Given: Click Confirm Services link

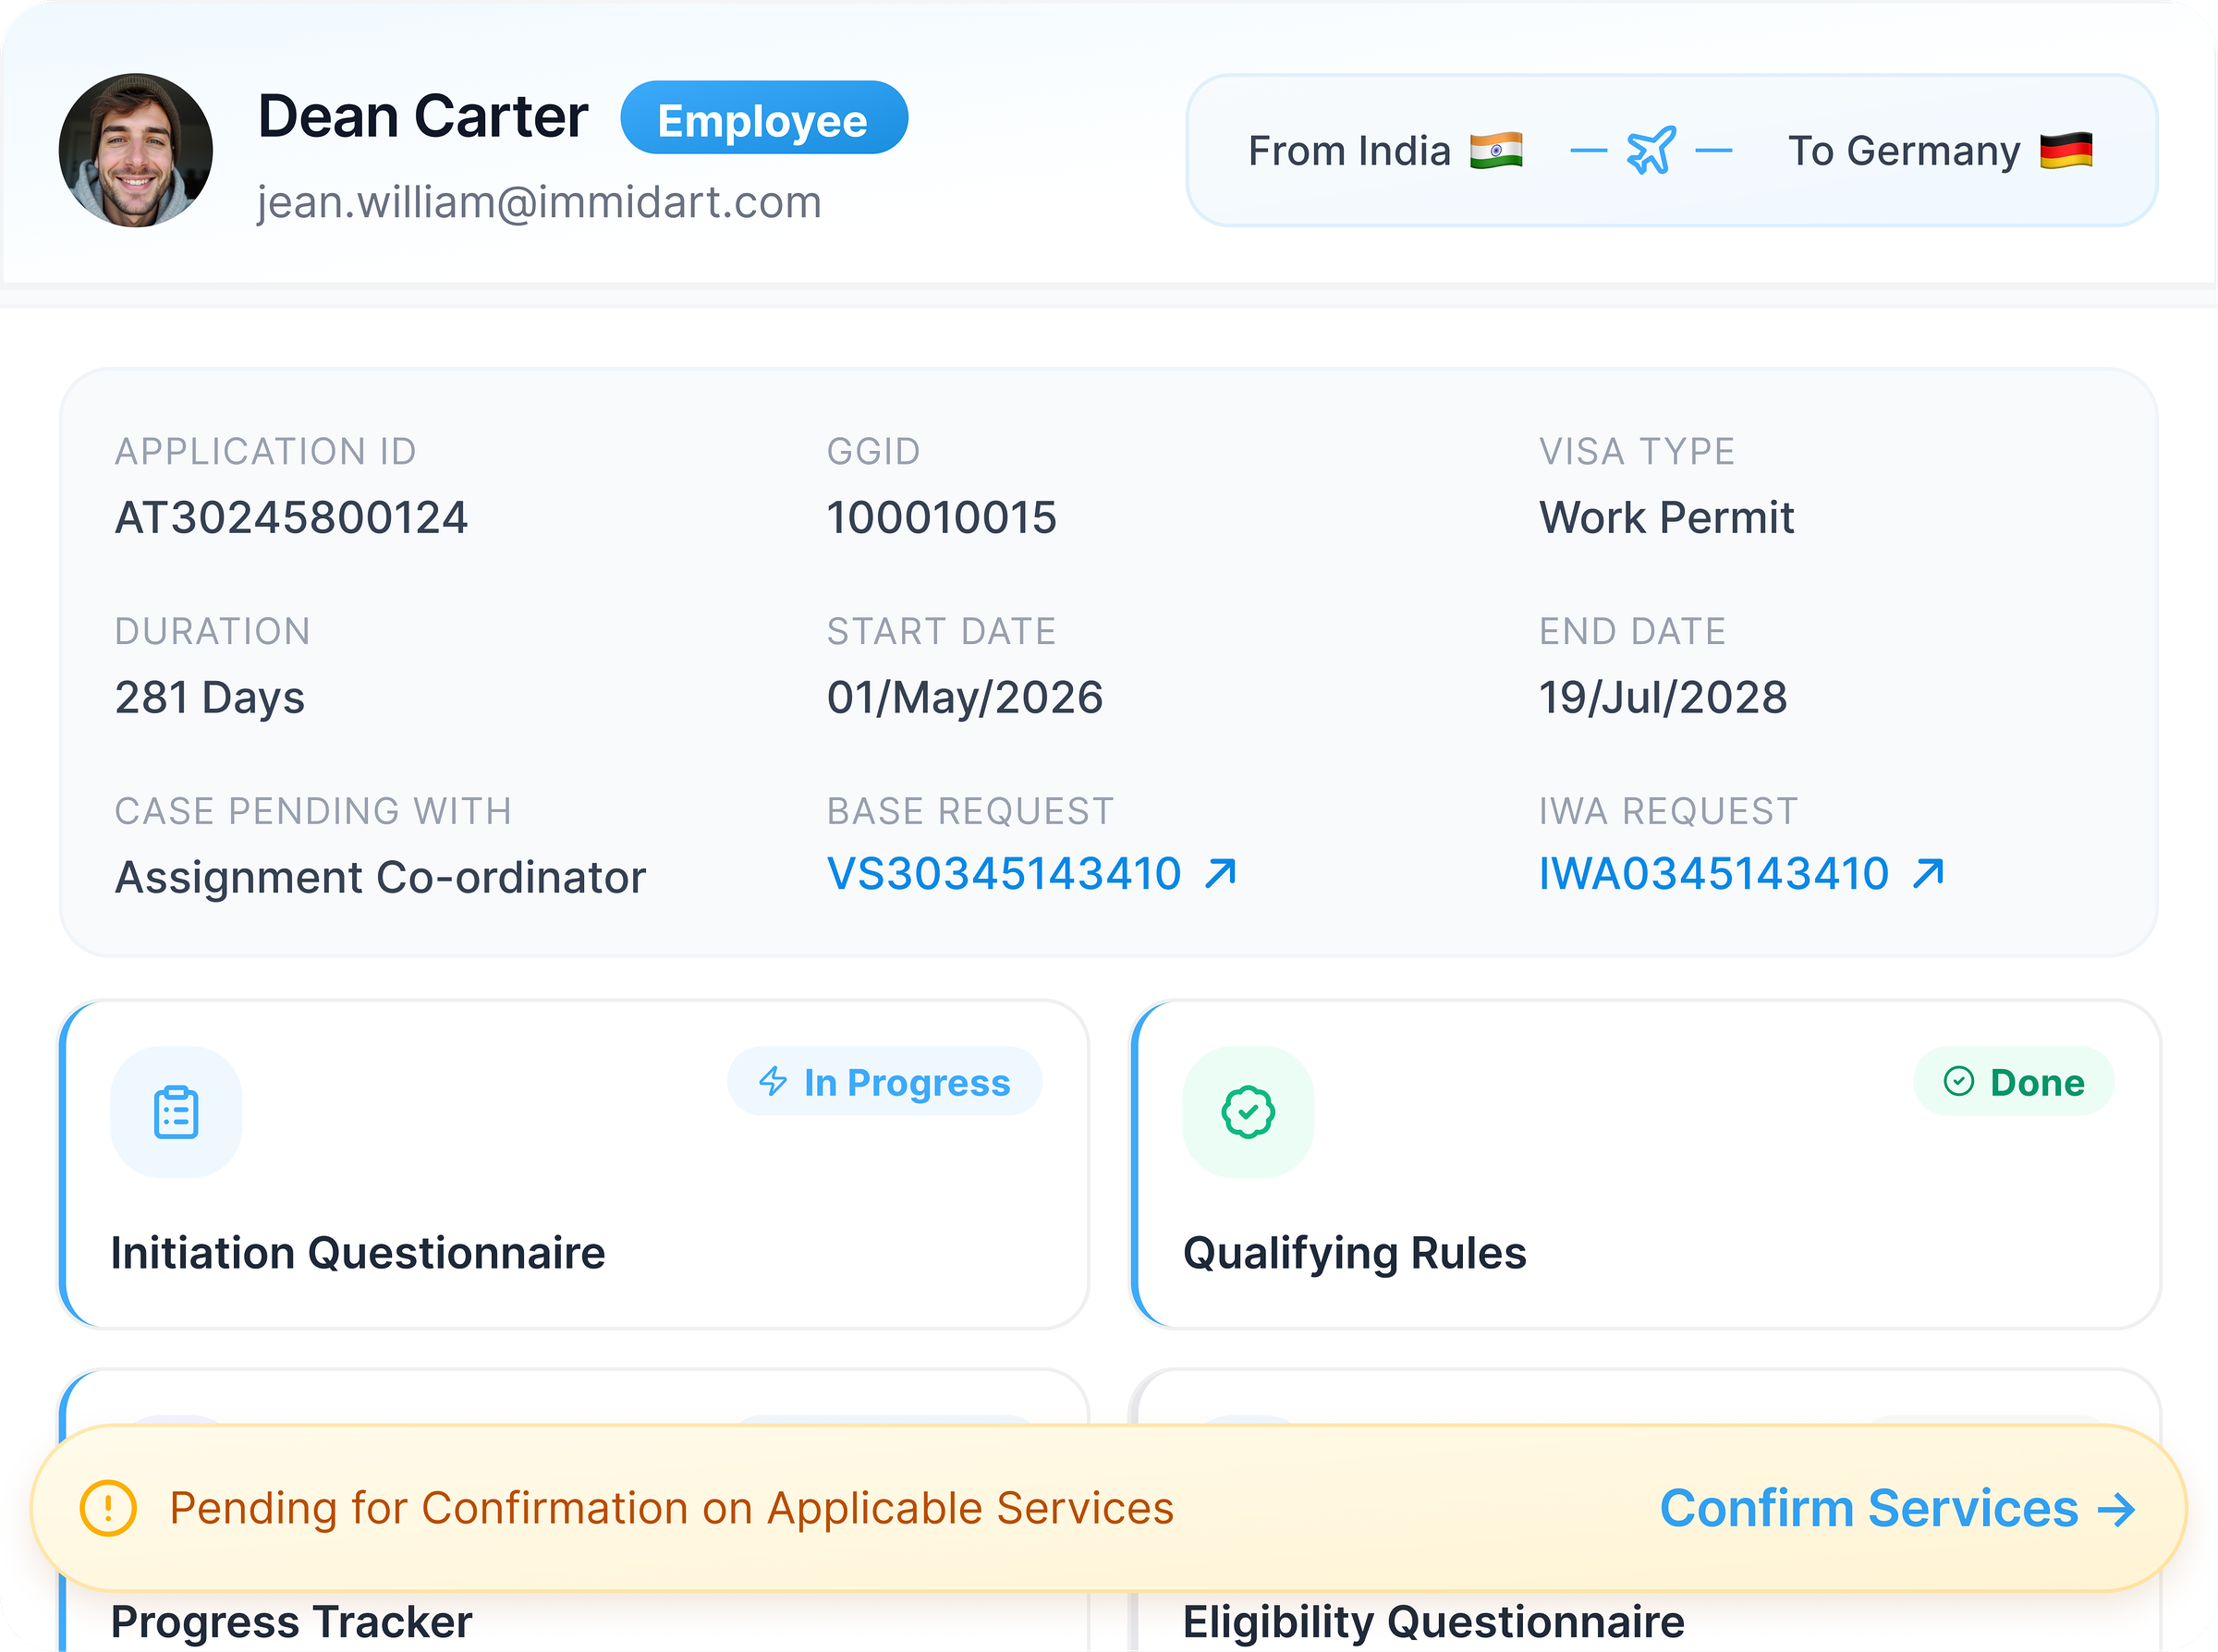Looking at the screenshot, I should [1869, 1508].
